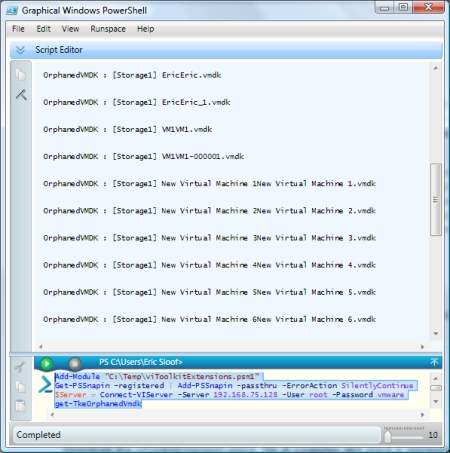Click output pane vertical scrollbar thumb
The height and width of the screenshot is (453, 450).
[436, 199]
